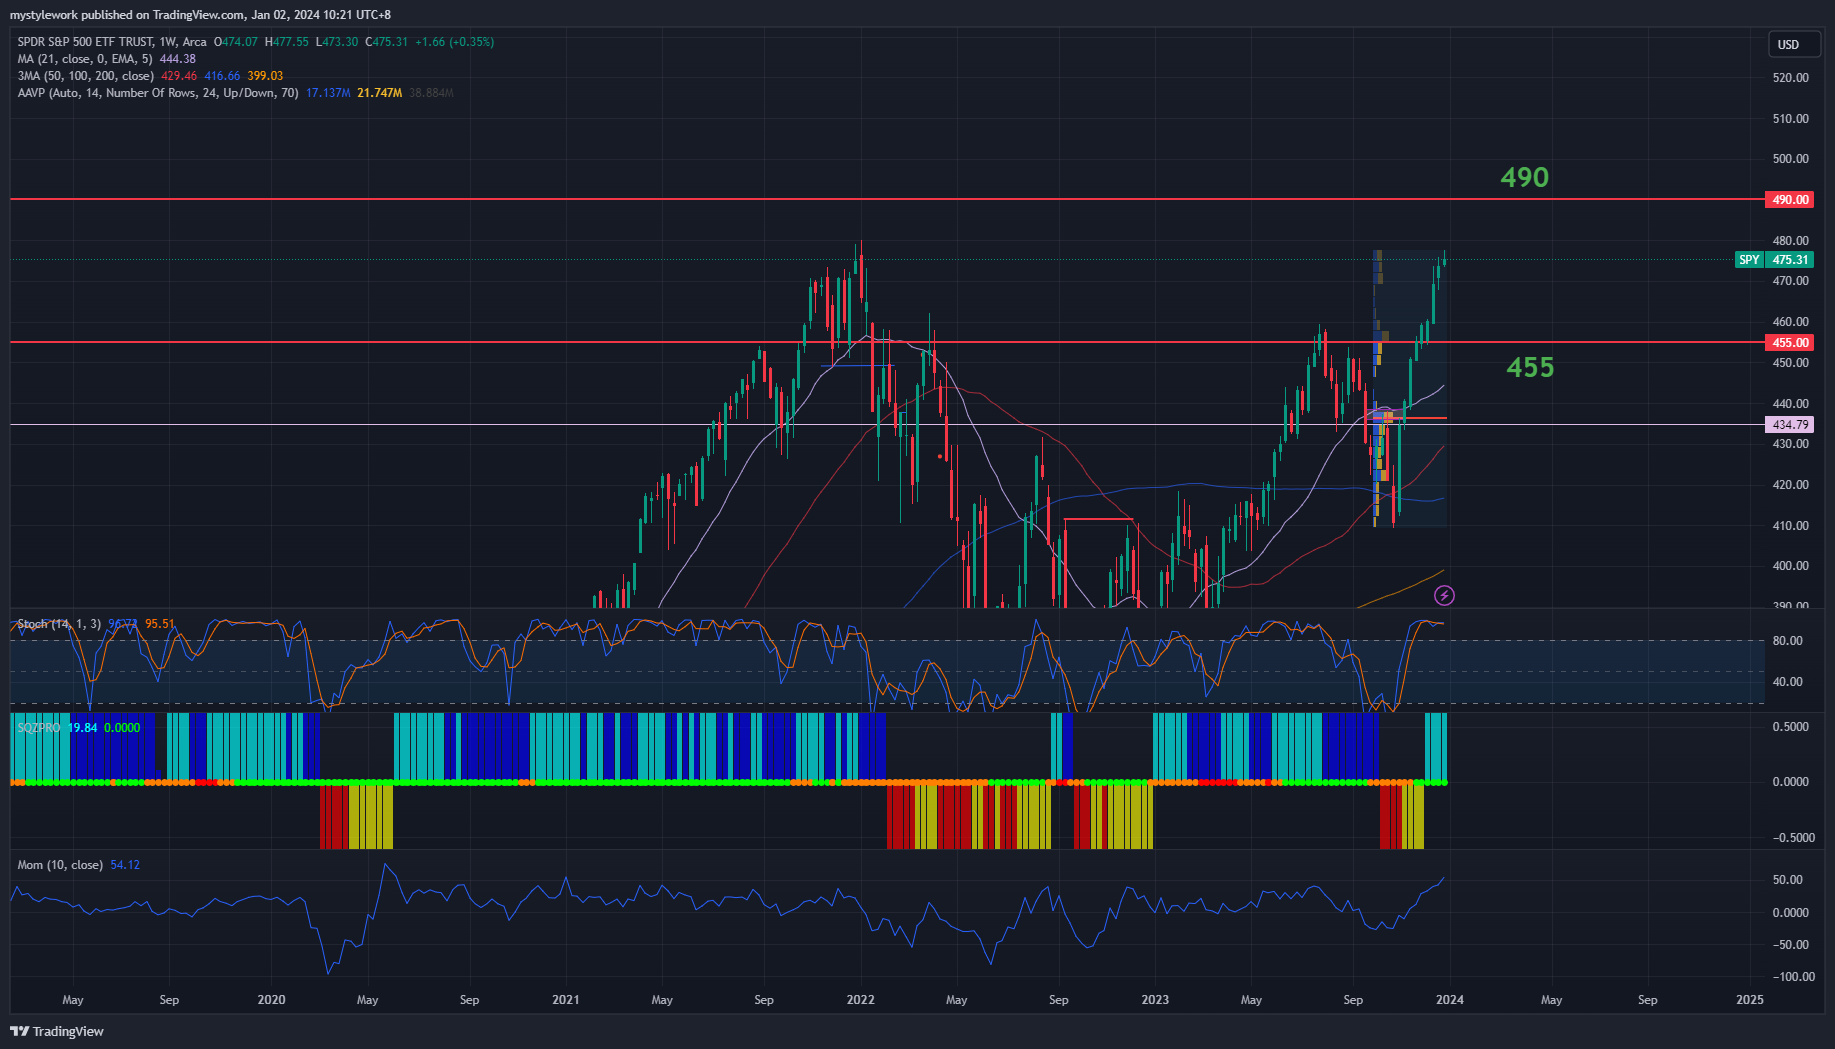Click the price change +1.66 (+0.35%)
Image resolution: width=1835 pixels, height=1049 pixels.
[455, 42]
